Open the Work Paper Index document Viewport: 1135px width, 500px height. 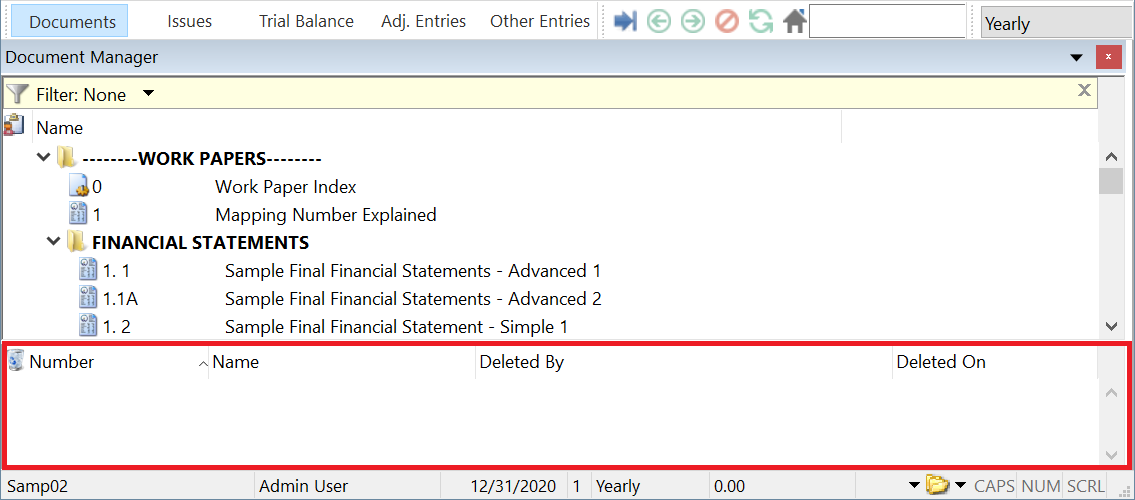(285, 187)
